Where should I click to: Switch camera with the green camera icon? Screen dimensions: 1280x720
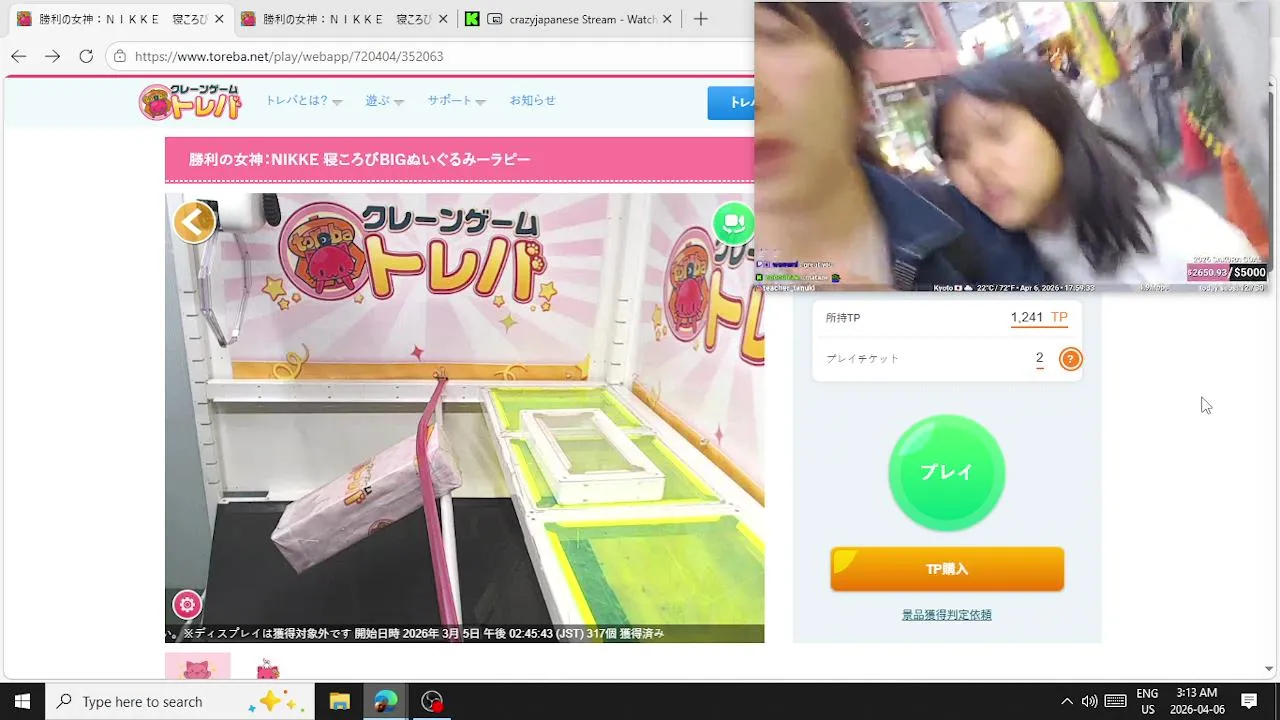(x=733, y=222)
